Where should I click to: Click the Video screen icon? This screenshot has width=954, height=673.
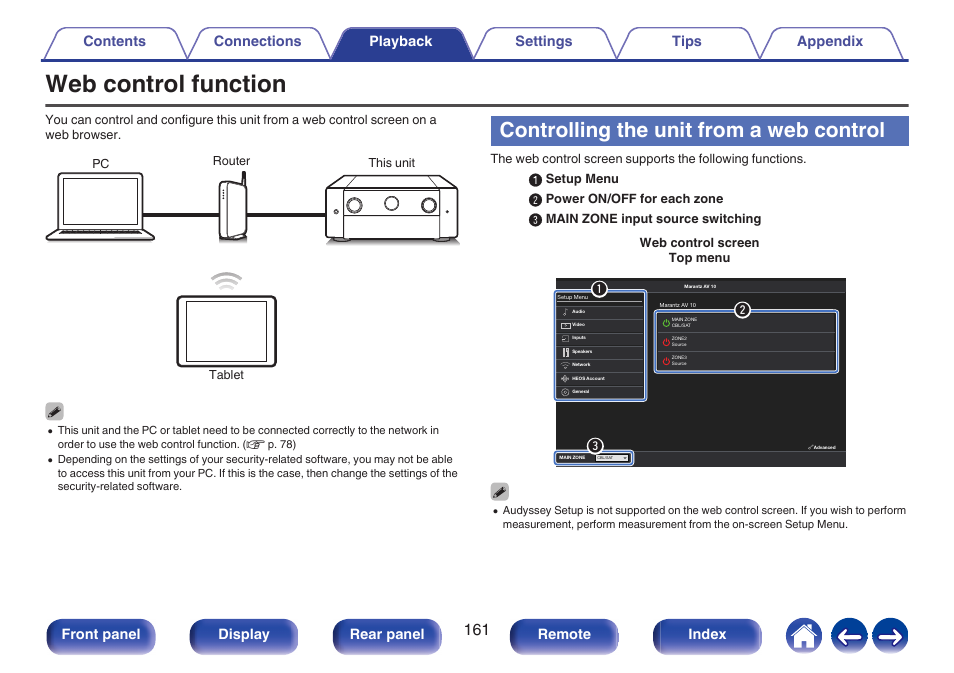565,326
